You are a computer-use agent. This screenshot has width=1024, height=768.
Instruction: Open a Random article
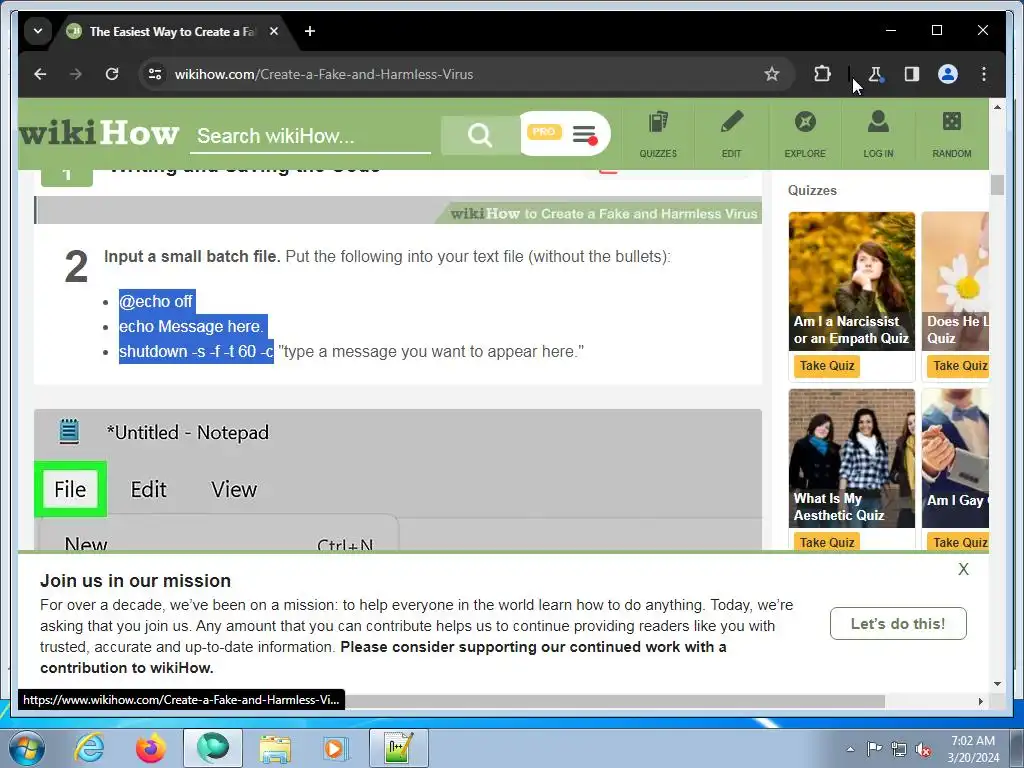pos(952,134)
